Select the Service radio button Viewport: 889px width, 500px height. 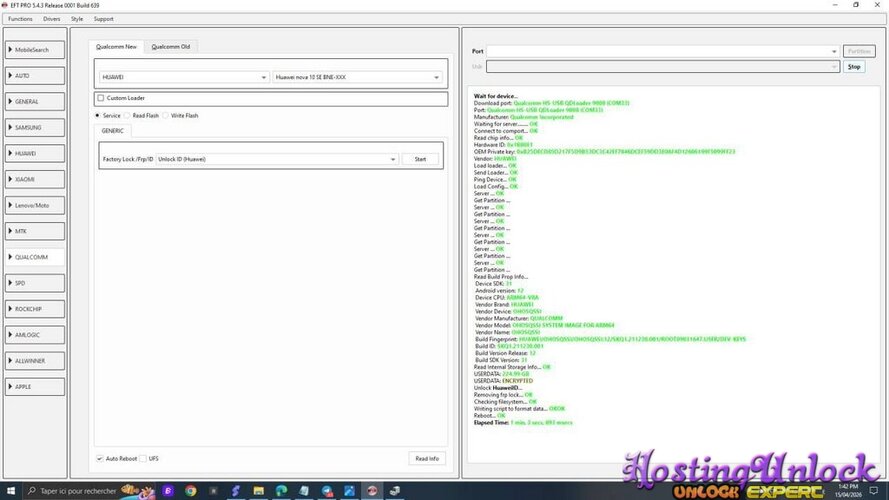coord(98,116)
